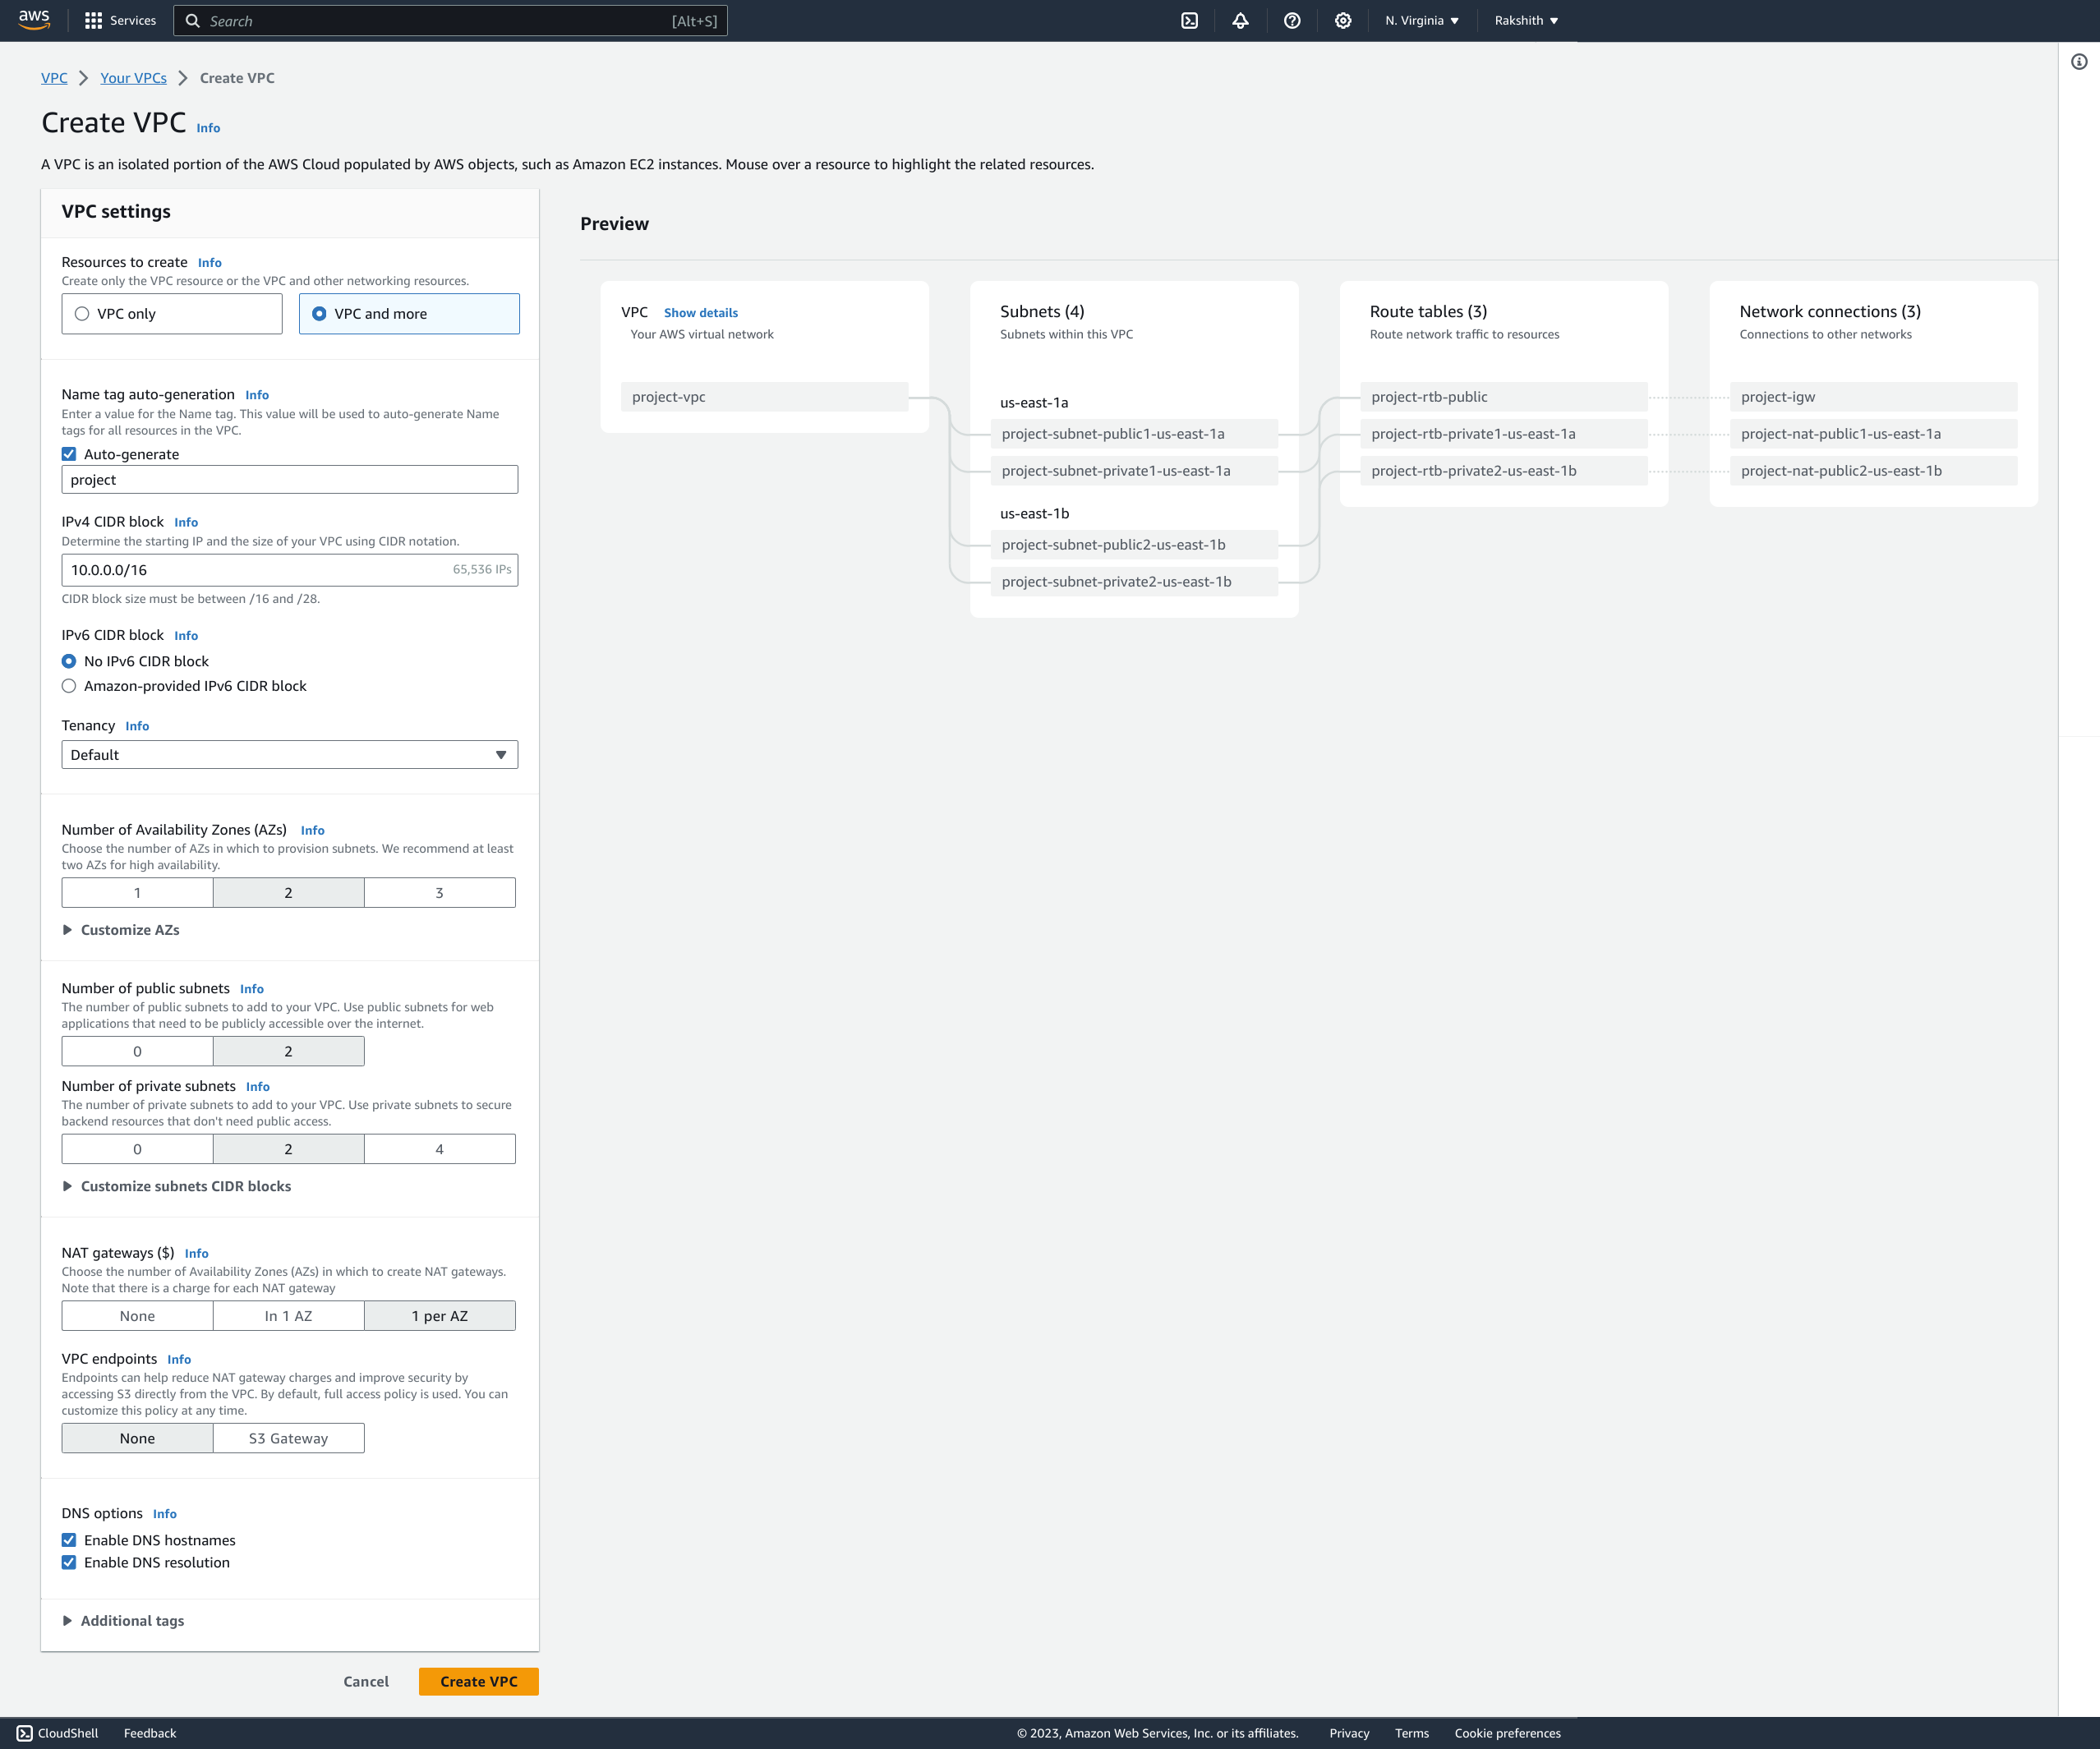Toggle Enable DNS resolution checkbox
Image resolution: width=2100 pixels, height=1749 pixels.
(69, 1562)
